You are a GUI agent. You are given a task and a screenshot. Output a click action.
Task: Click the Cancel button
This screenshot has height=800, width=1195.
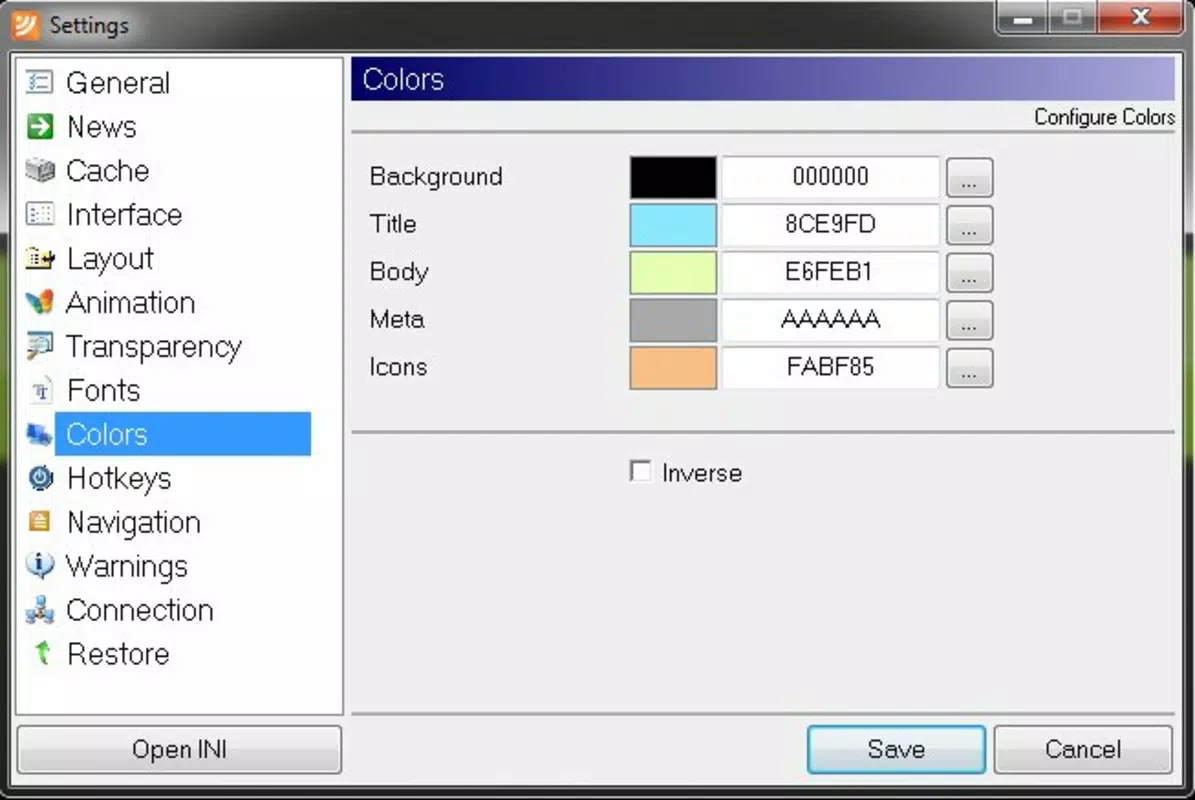[1083, 749]
